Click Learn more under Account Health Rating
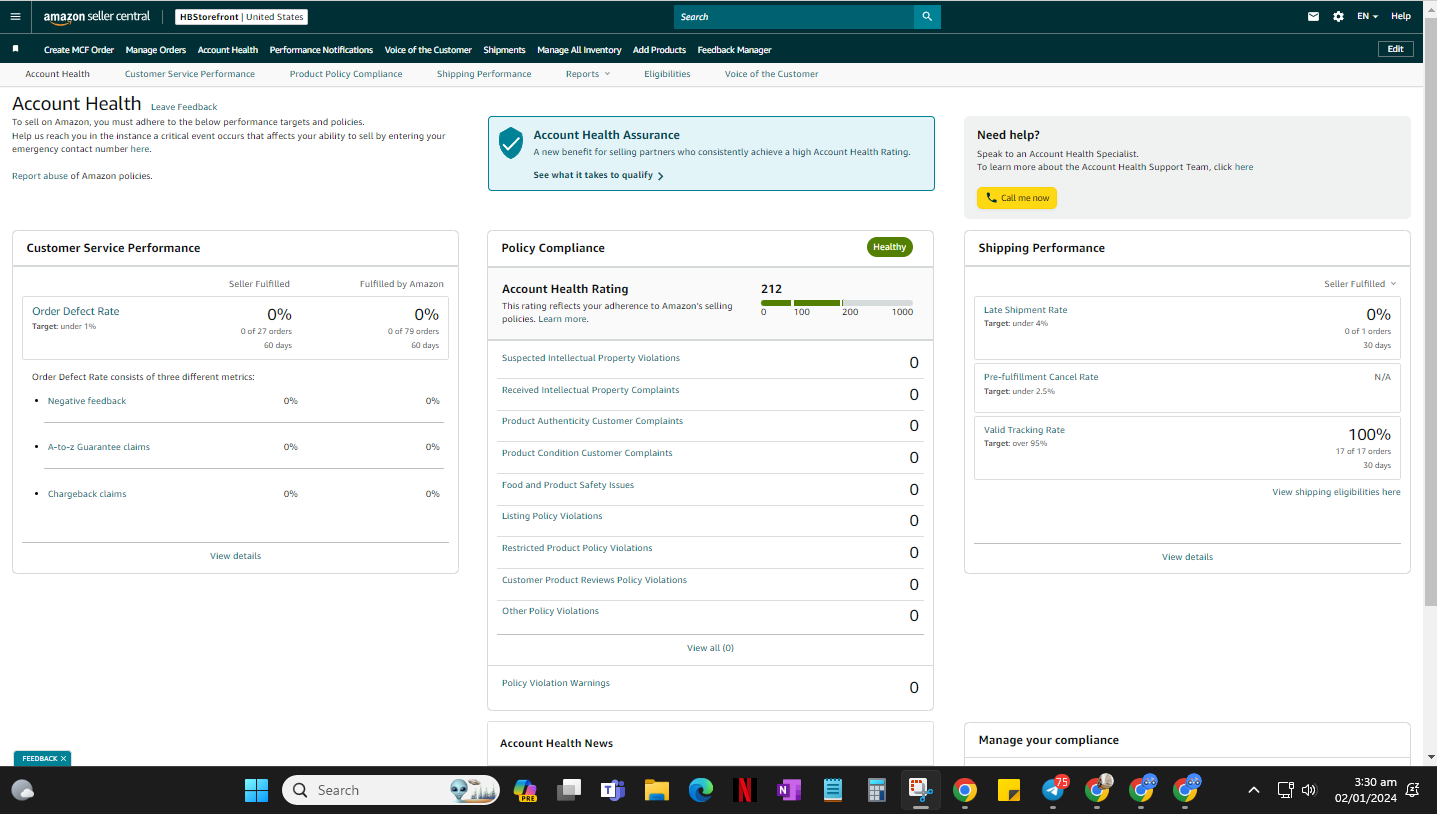Viewport: 1437px width, 814px height. pos(562,319)
